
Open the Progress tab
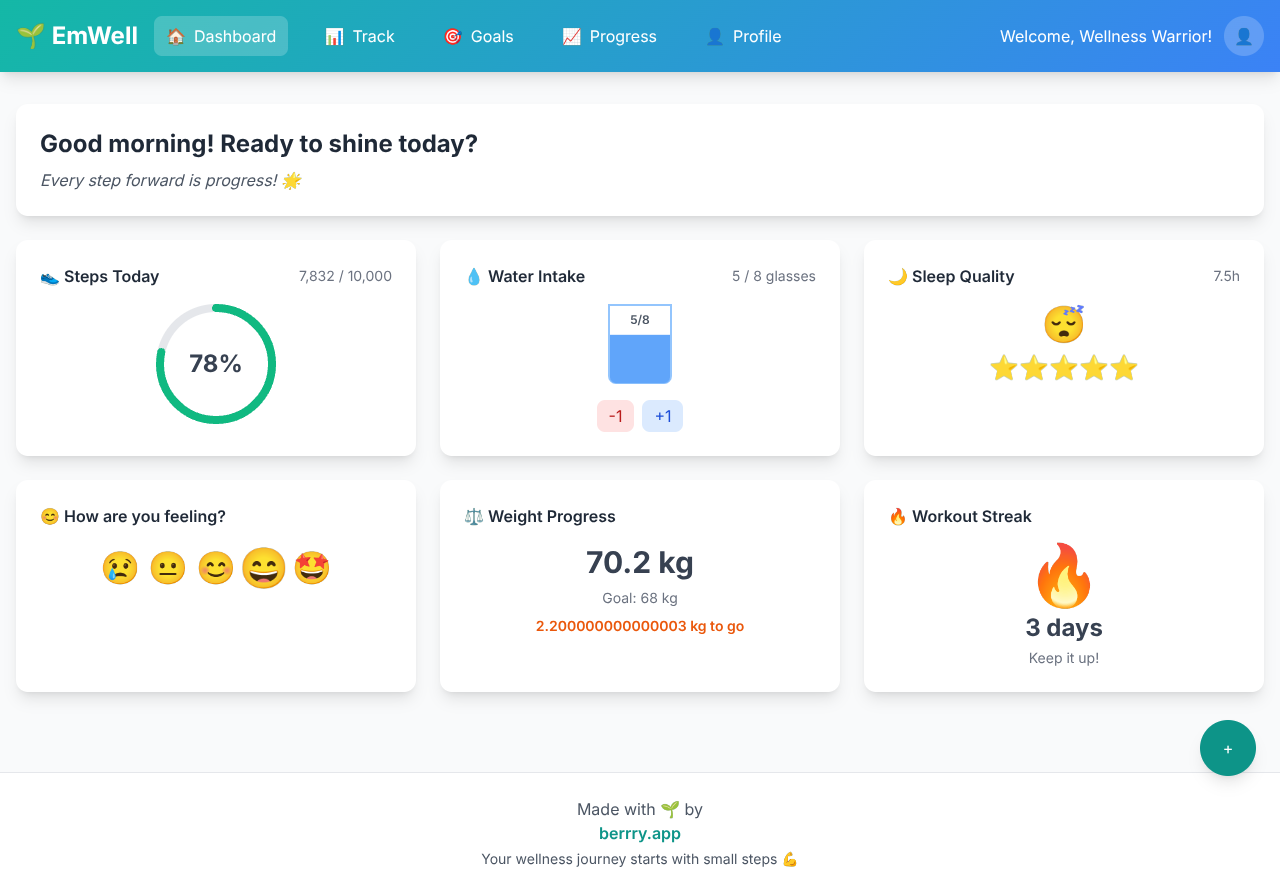609,36
